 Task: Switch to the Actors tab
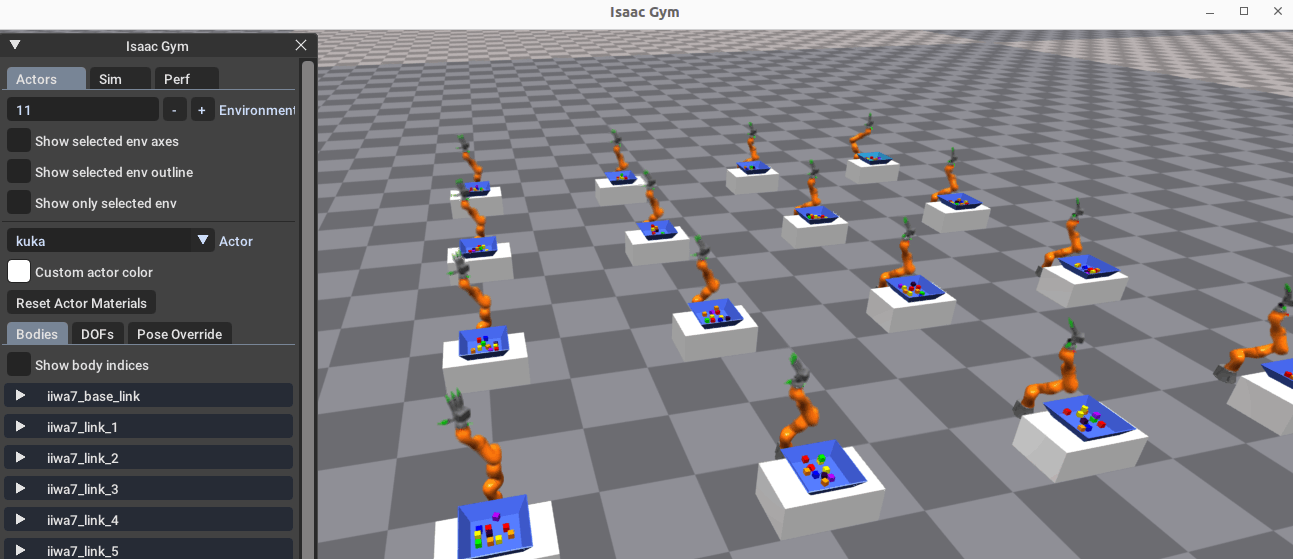46,79
